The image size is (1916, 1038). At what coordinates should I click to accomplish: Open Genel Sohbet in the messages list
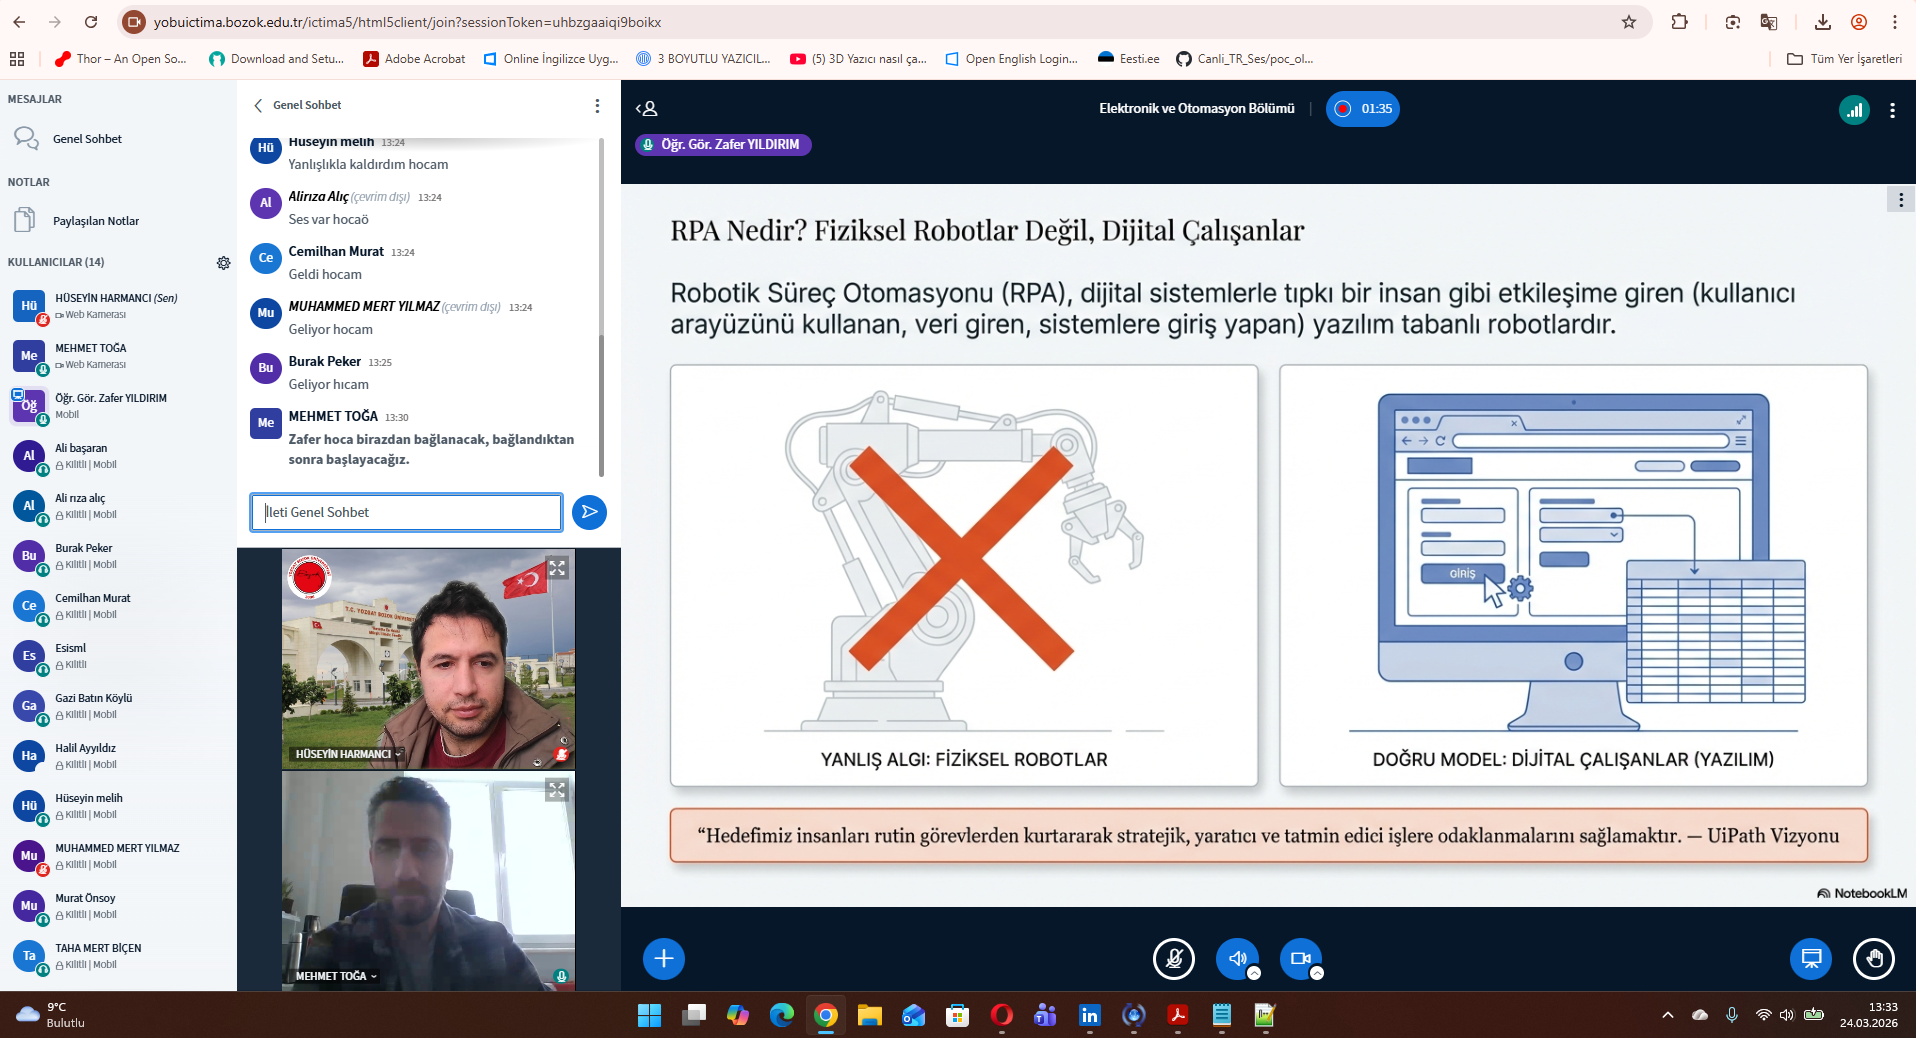(87, 139)
